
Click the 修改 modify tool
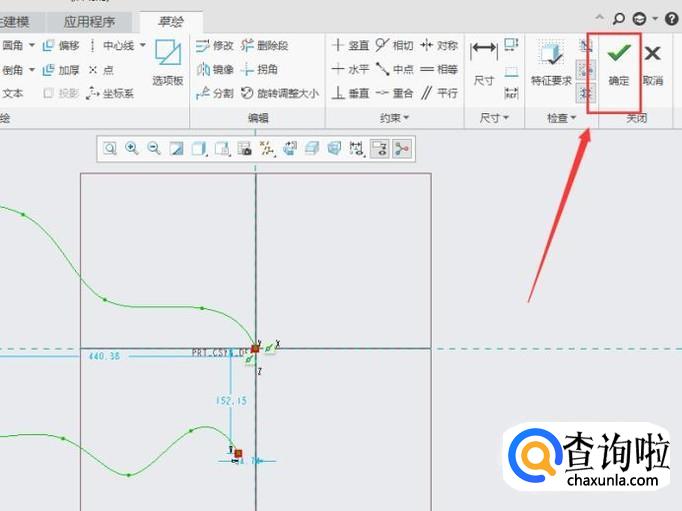pyautogui.click(x=214, y=45)
